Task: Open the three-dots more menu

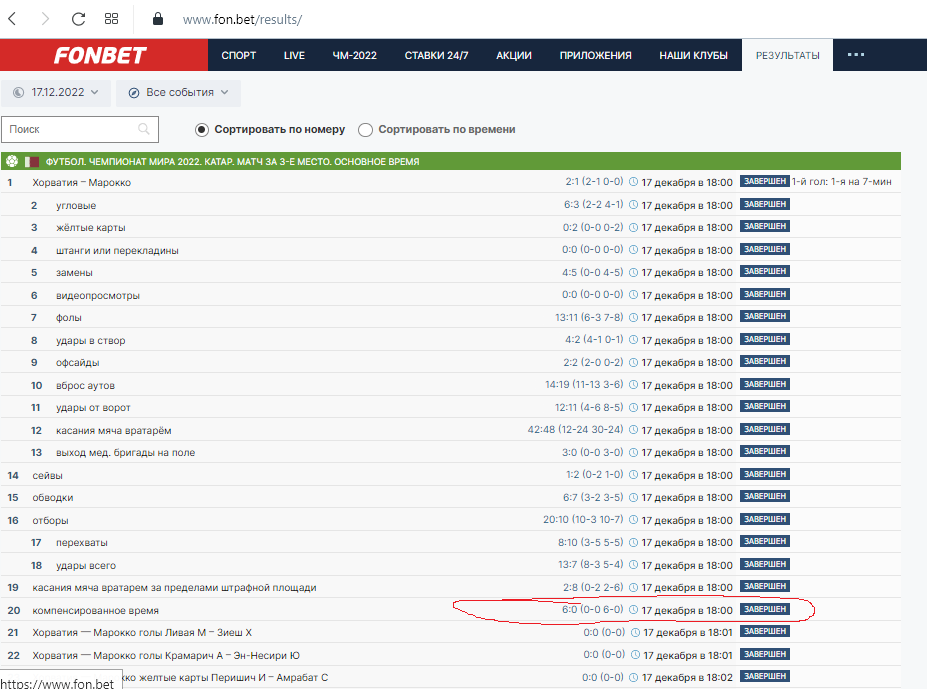Action: 856,55
